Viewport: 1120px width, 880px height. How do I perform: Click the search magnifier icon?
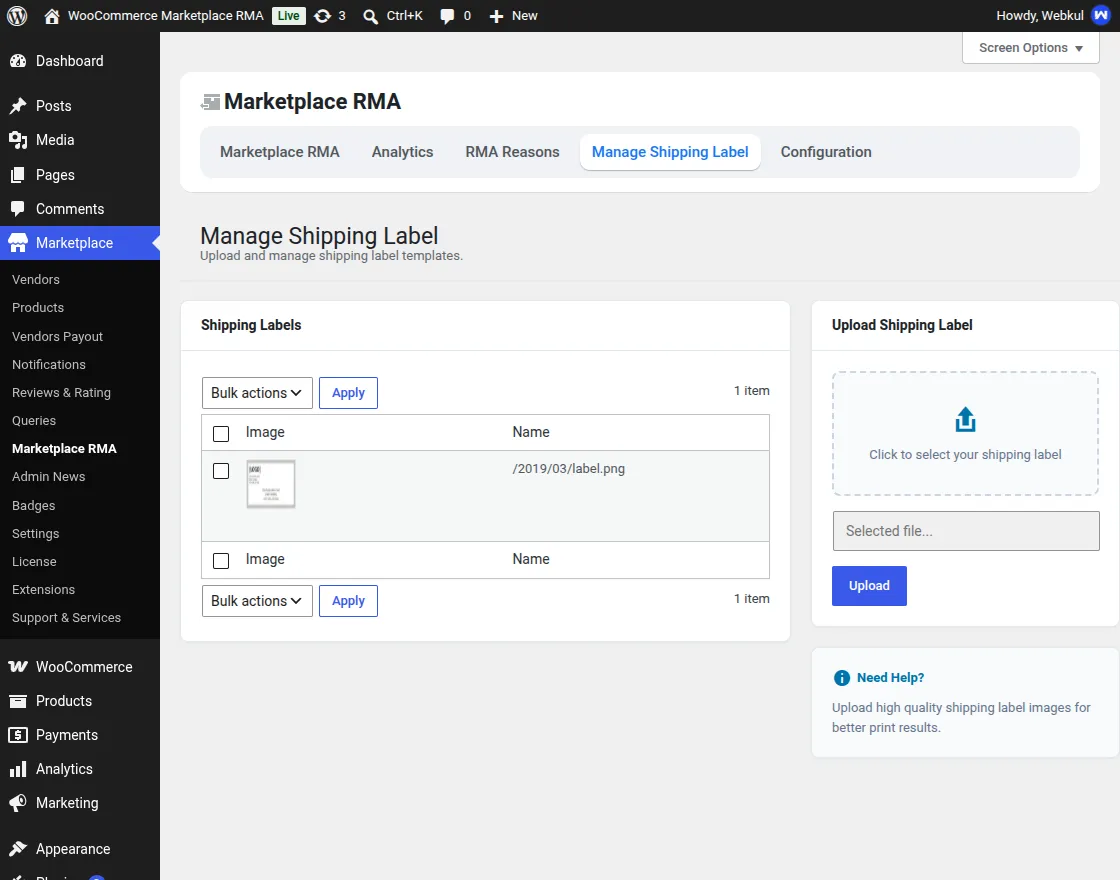[x=370, y=16]
